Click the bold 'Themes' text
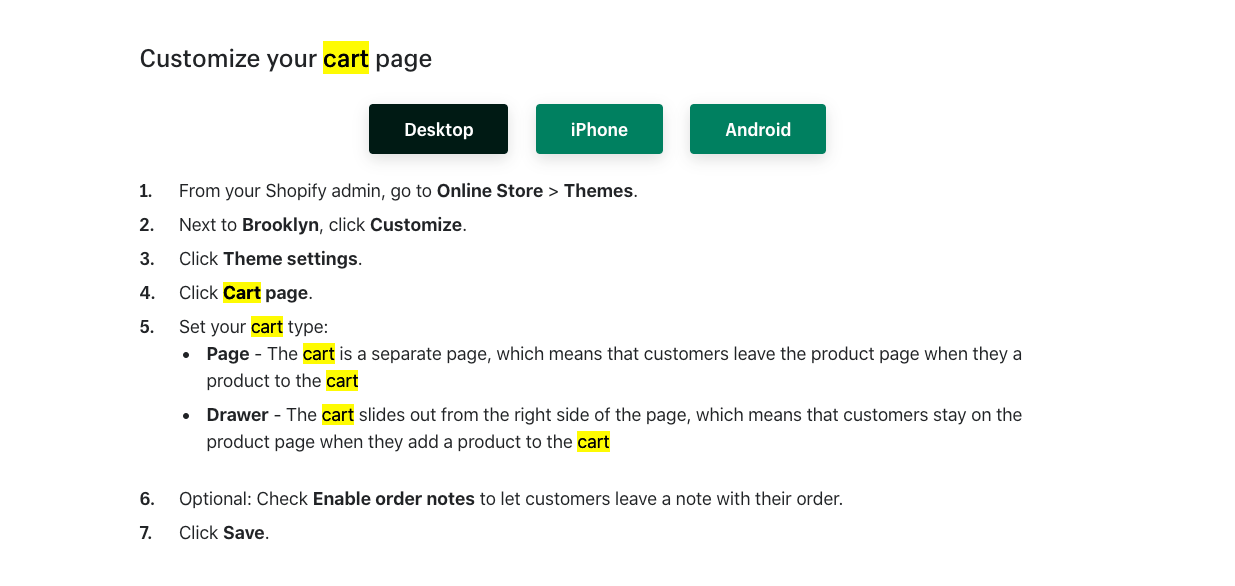The image size is (1235, 586). click(598, 191)
